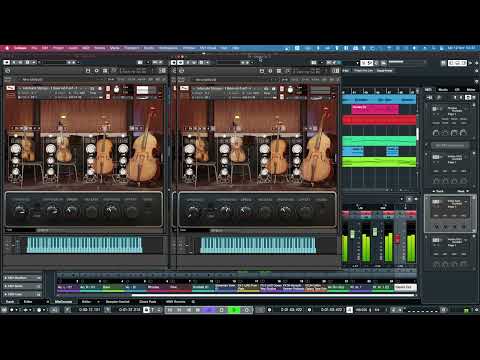Viewport: 480px width, 360px height.
Task: Select the lime-green audio event in the project window
Action: pos(379,162)
